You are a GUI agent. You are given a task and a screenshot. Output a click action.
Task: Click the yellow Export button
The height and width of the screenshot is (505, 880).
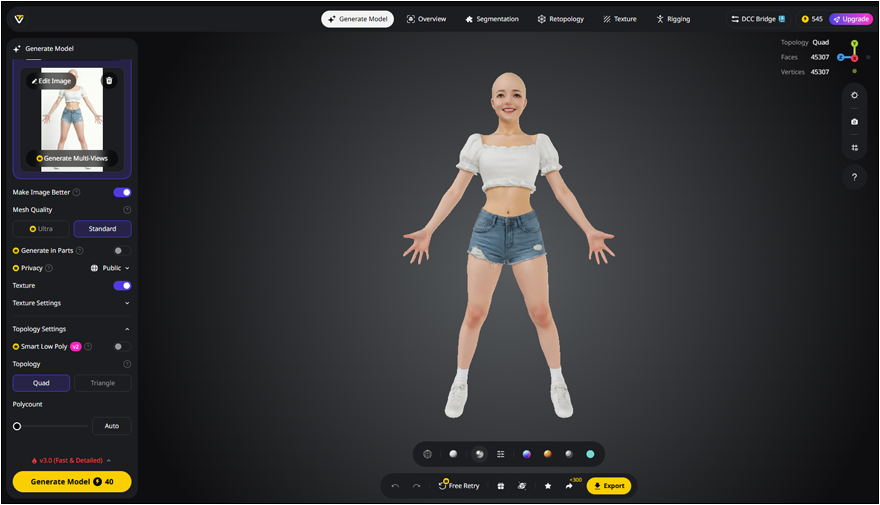[608, 486]
